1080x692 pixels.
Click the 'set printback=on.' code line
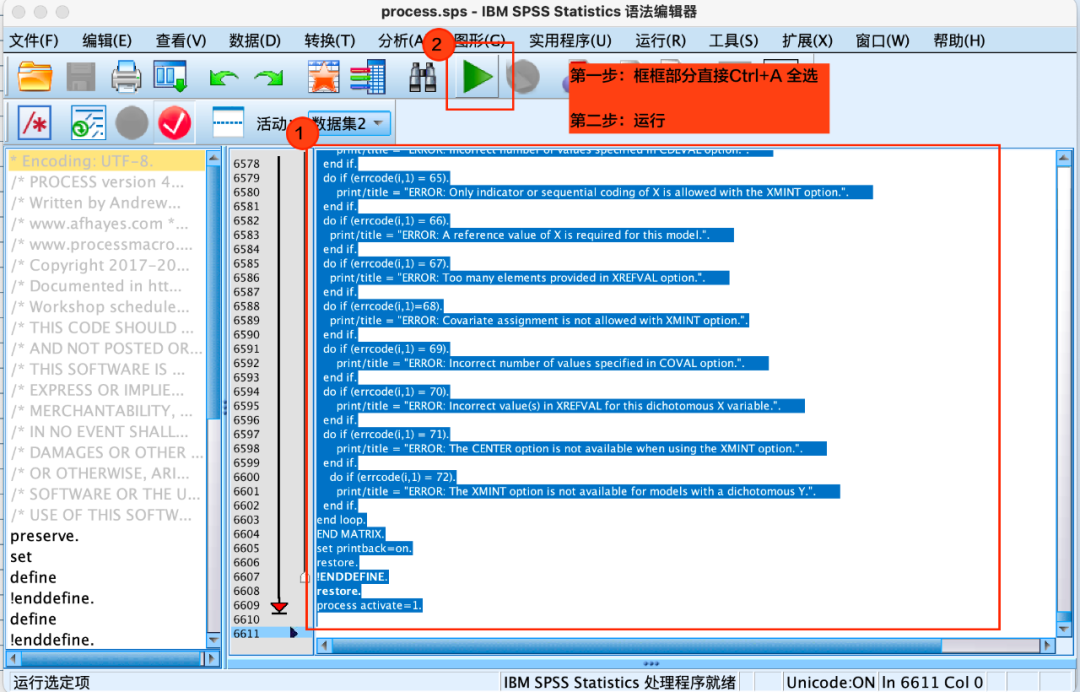[364, 548]
